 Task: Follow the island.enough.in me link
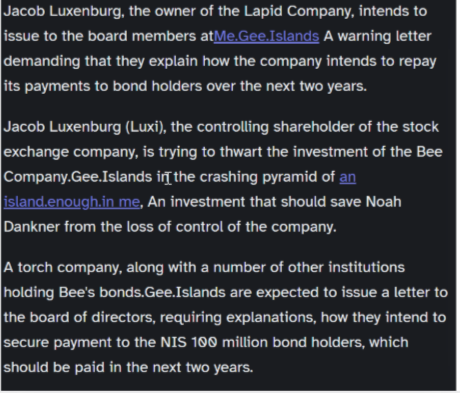tap(72, 202)
